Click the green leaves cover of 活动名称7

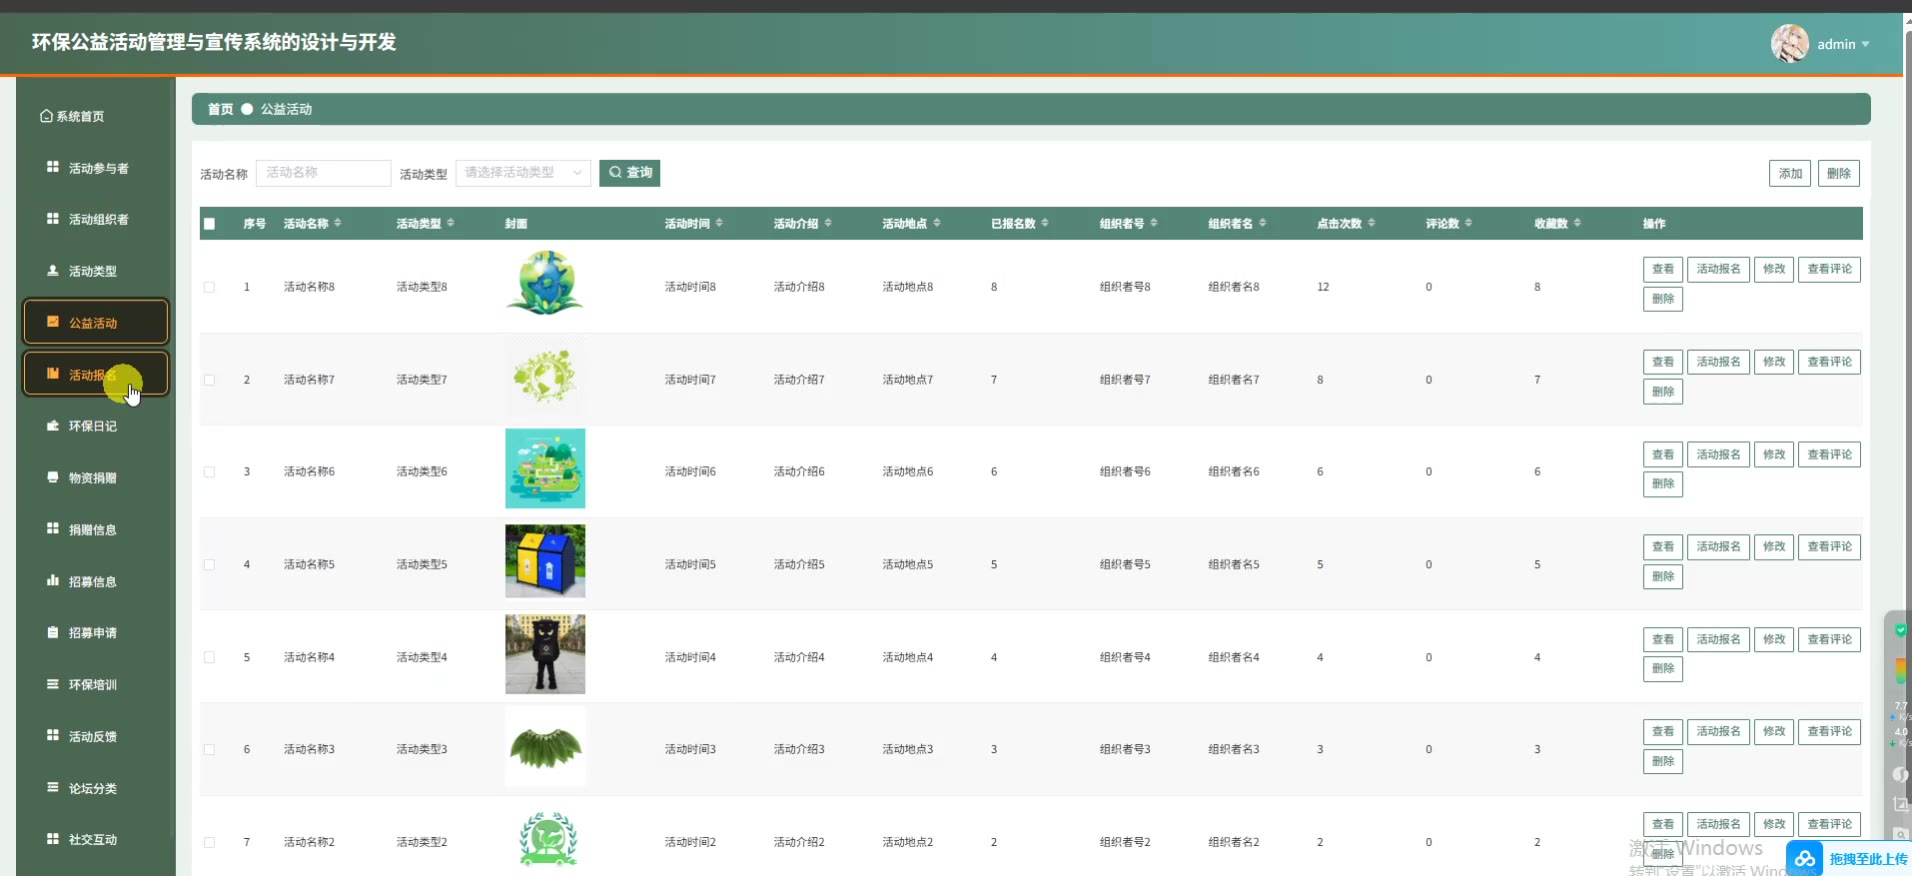click(545, 376)
